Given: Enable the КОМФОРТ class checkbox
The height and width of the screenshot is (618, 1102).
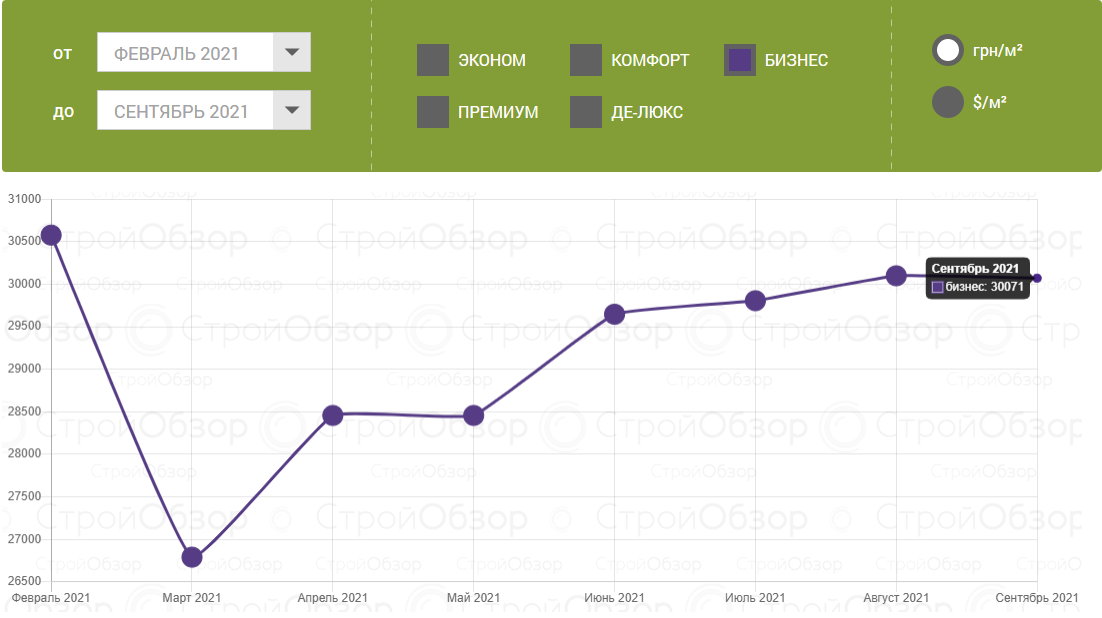Looking at the screenshot, I should pyautogui.click(x=586, y=60).
